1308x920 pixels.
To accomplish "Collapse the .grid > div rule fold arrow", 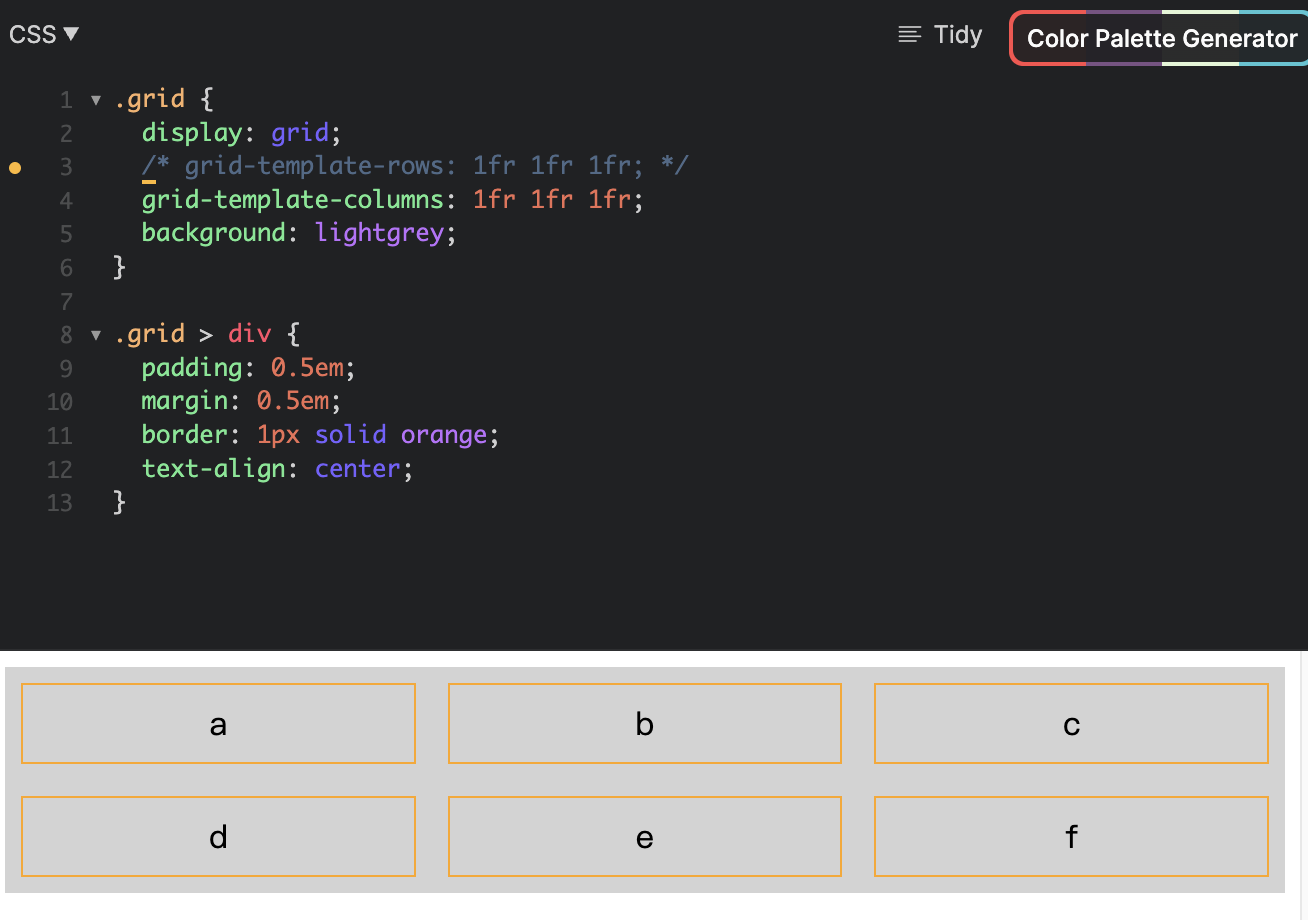I will coord(96,334).
